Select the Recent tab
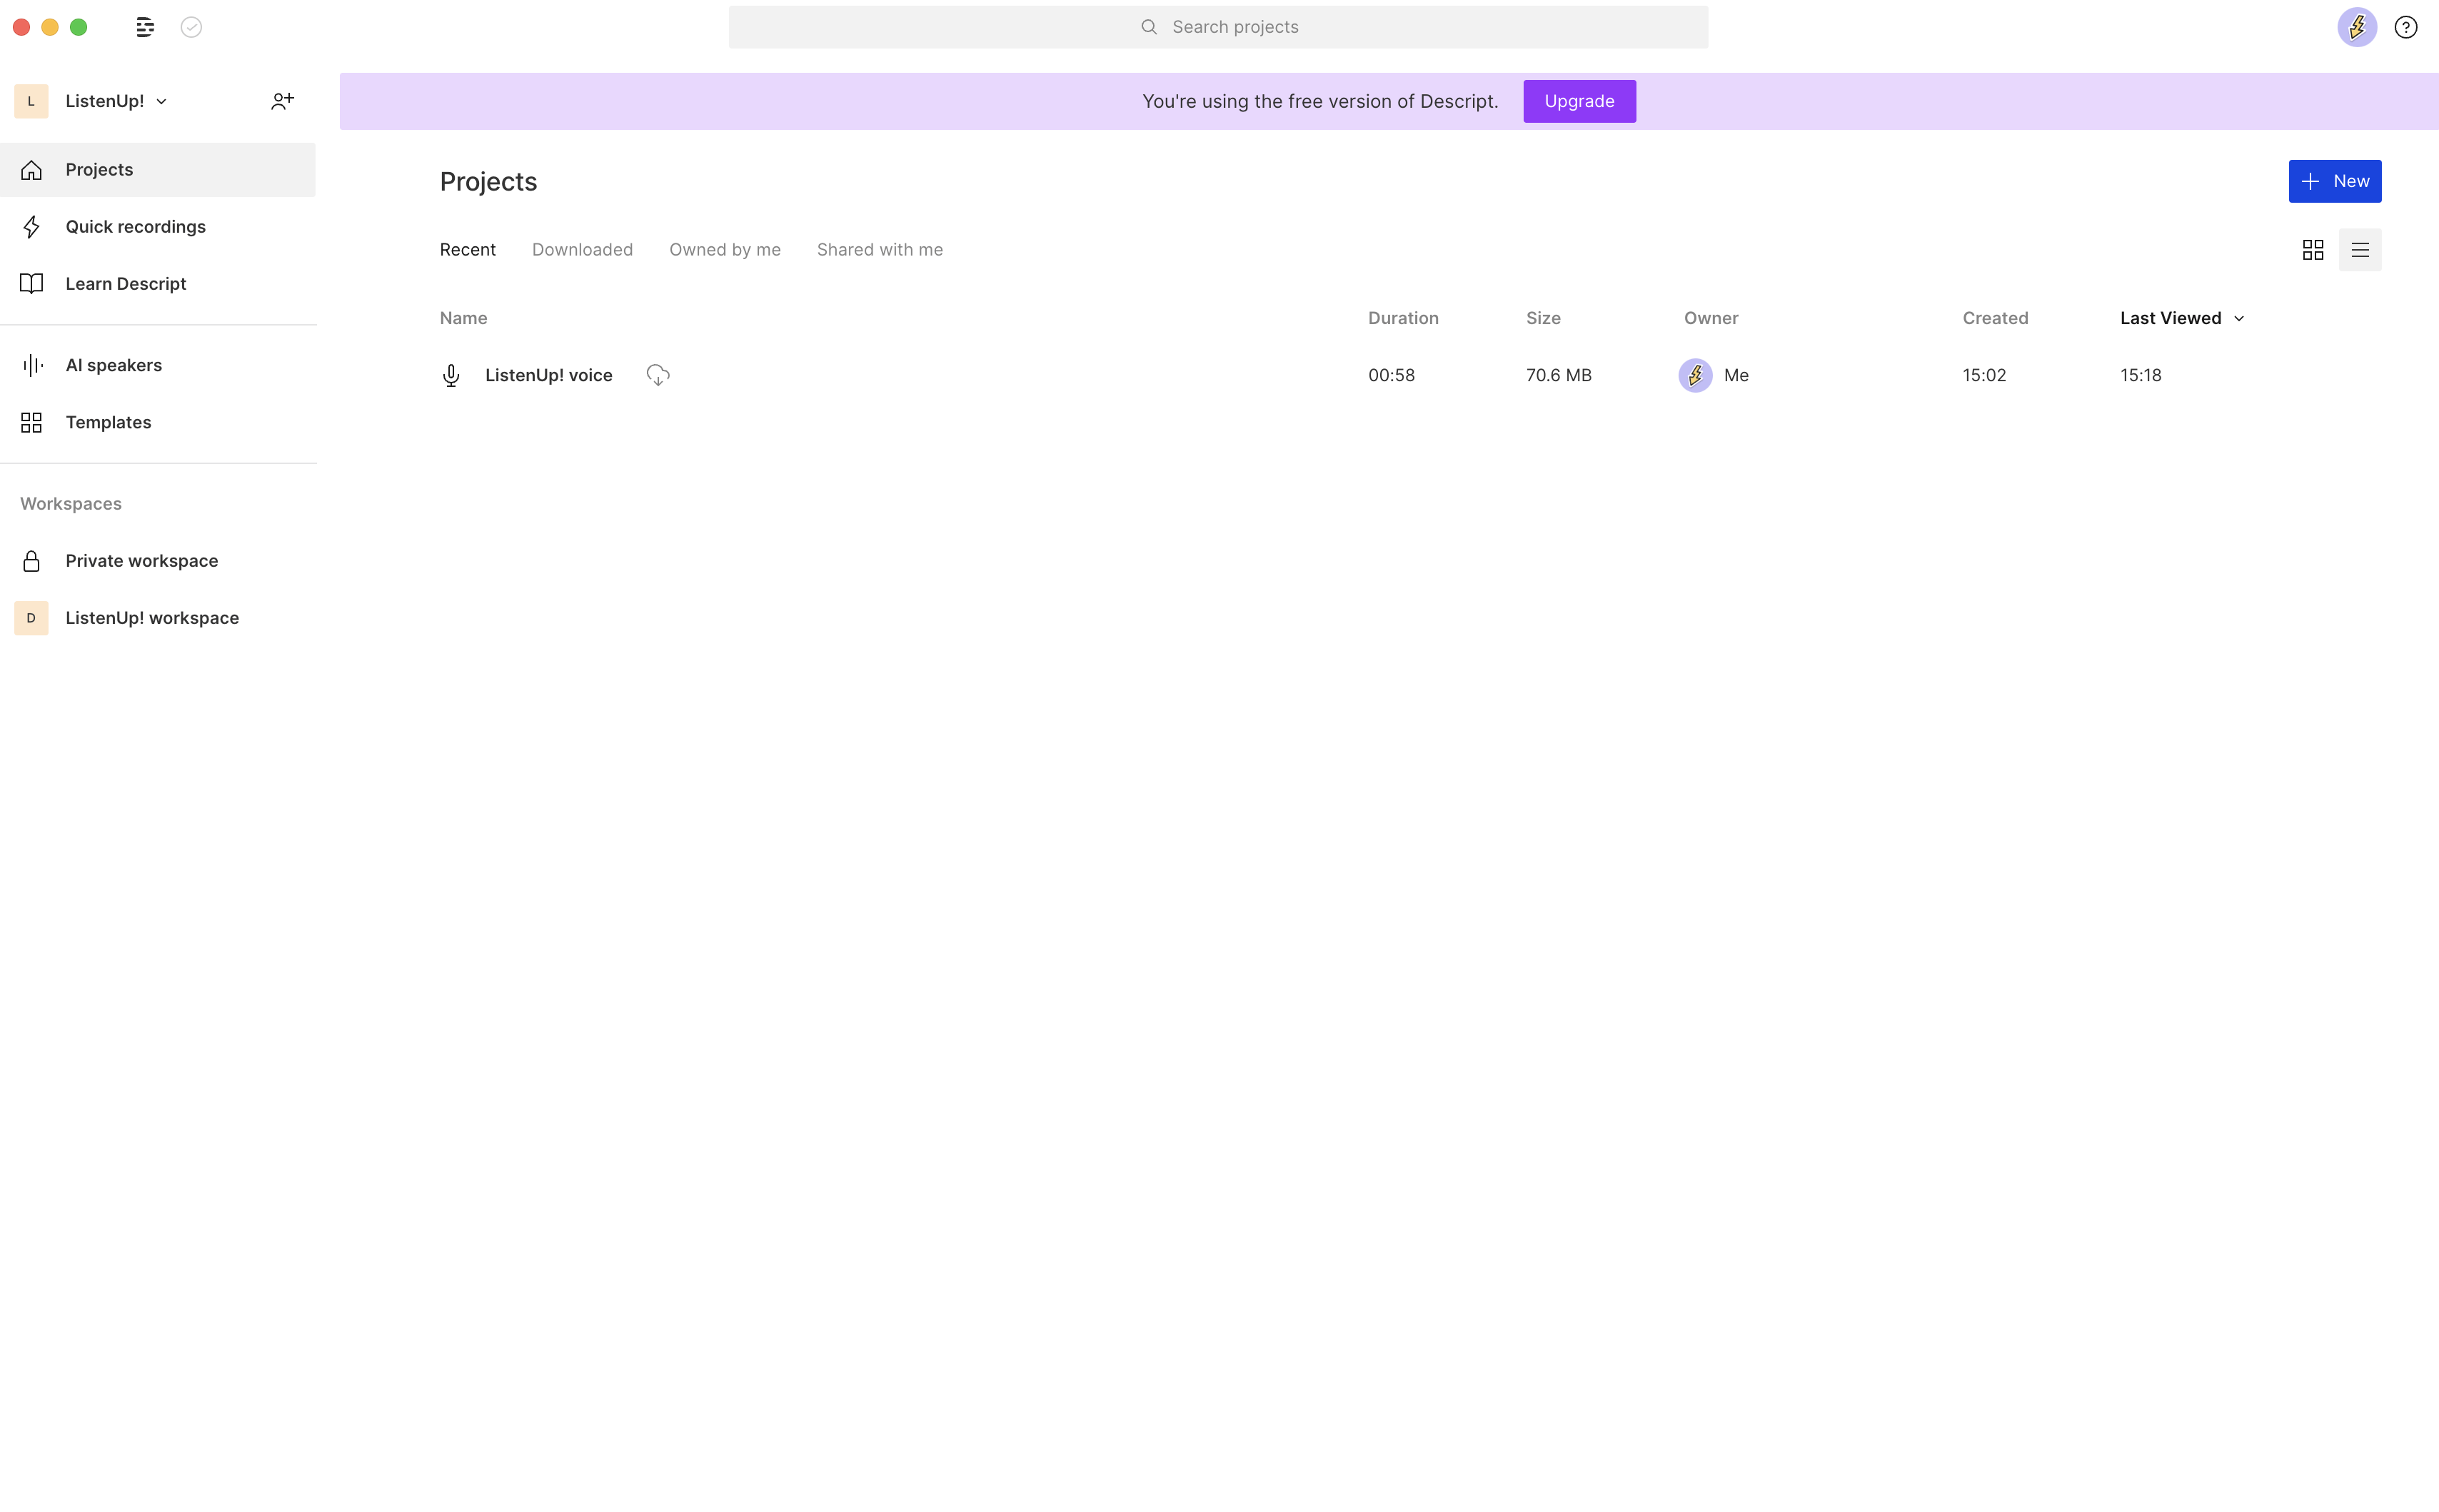2439x1512 pixels. (x=468, y=250)
